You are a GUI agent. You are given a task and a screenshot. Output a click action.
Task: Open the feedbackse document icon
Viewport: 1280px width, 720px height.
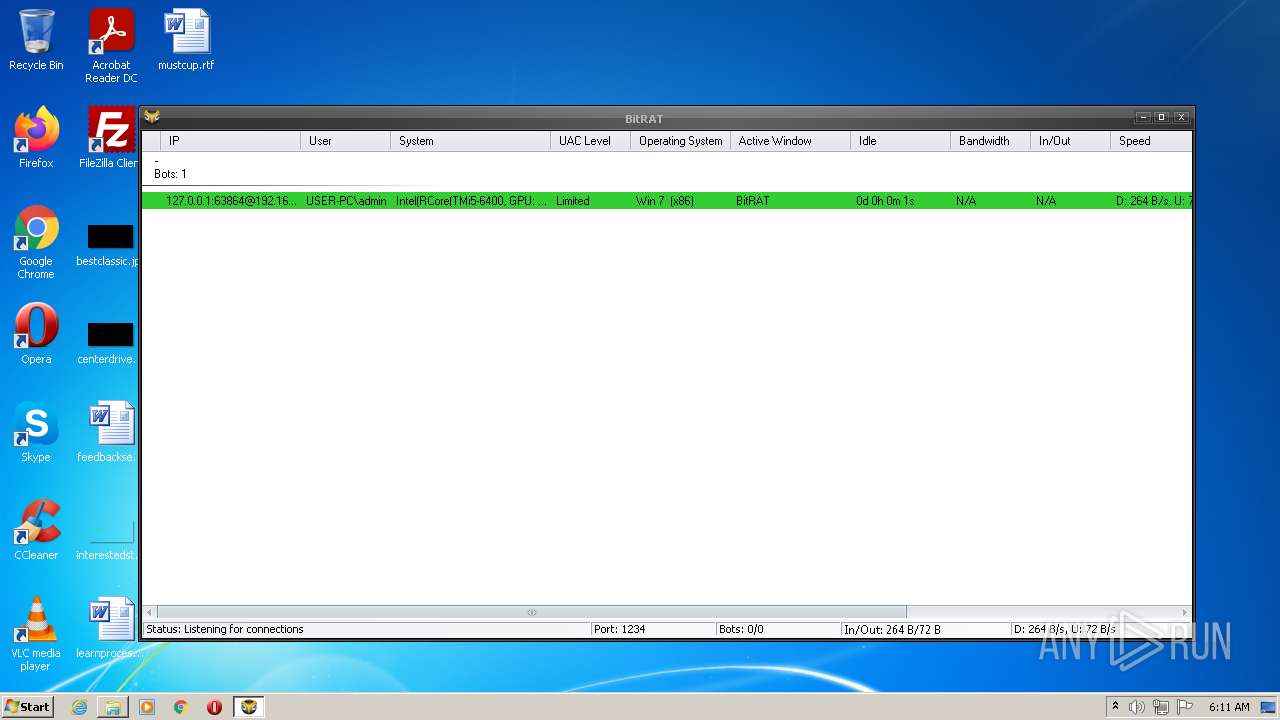[x=110, y=432]
